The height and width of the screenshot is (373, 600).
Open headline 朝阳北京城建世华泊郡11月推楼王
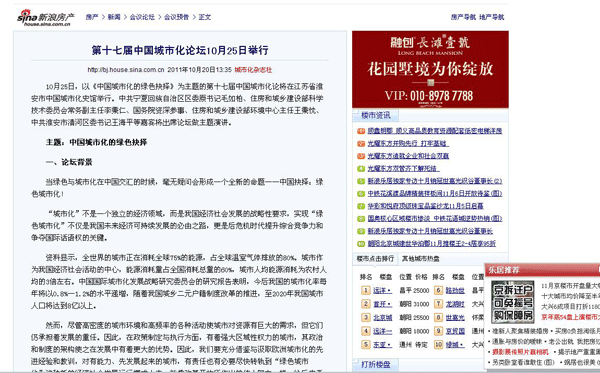(432, 243)
